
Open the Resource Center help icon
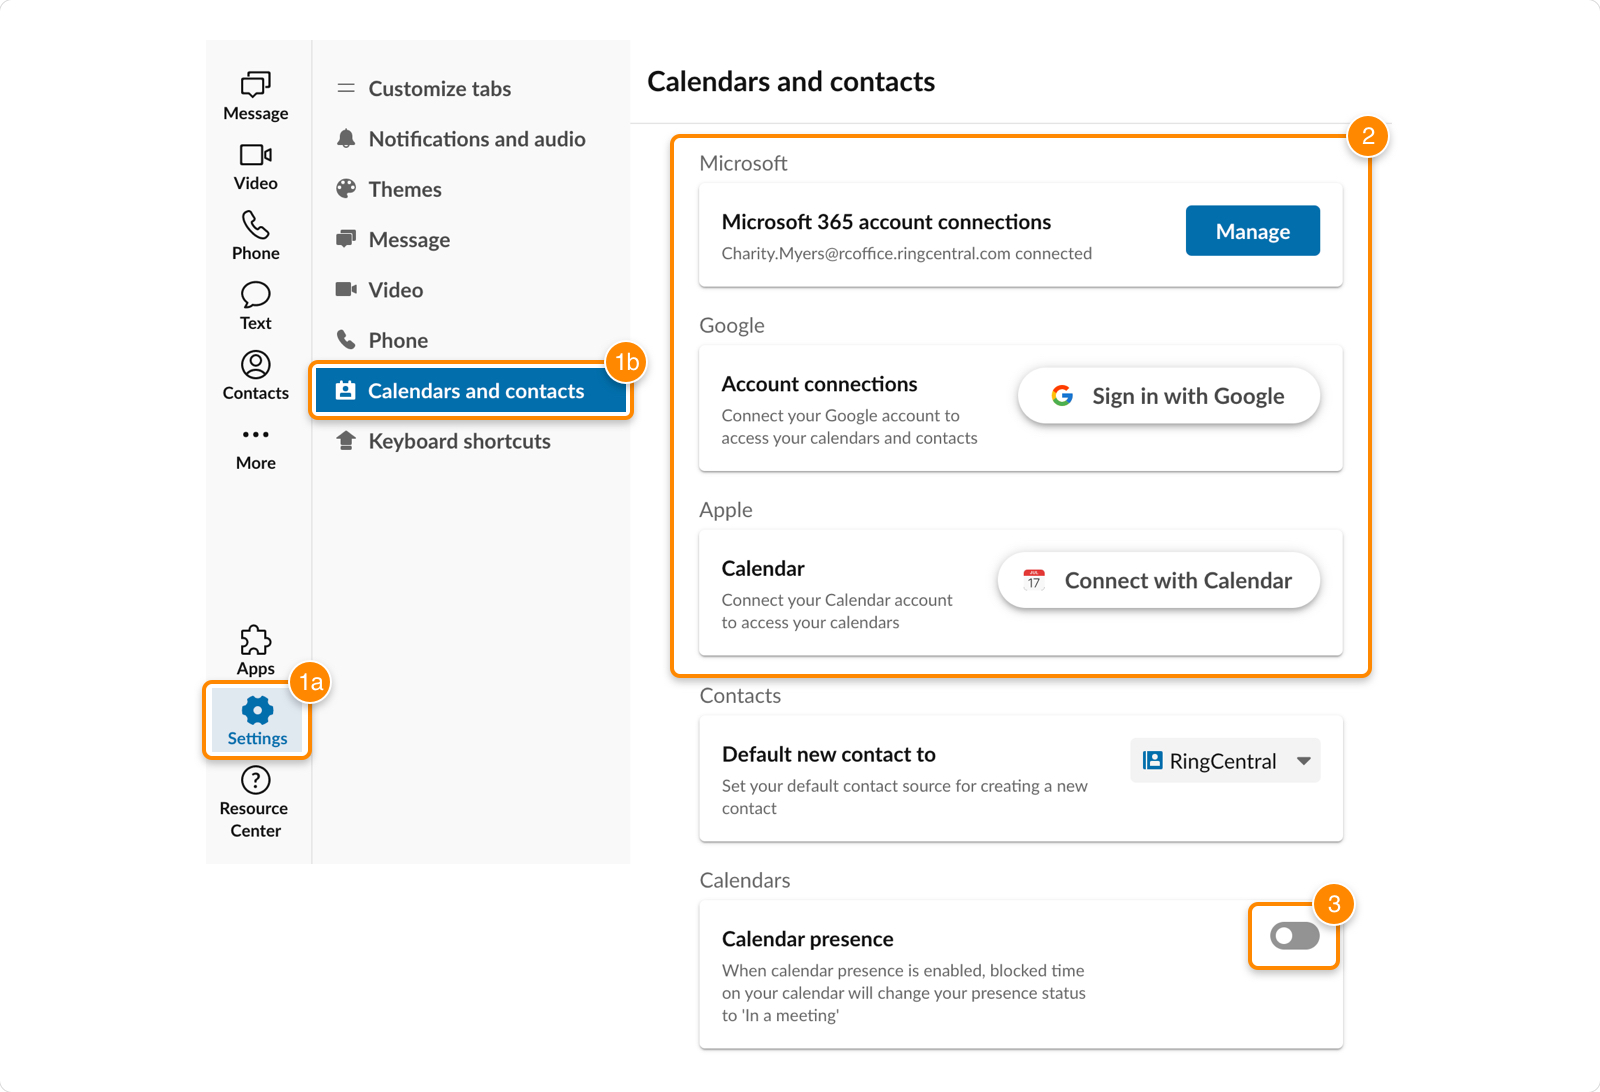point(255,781)
